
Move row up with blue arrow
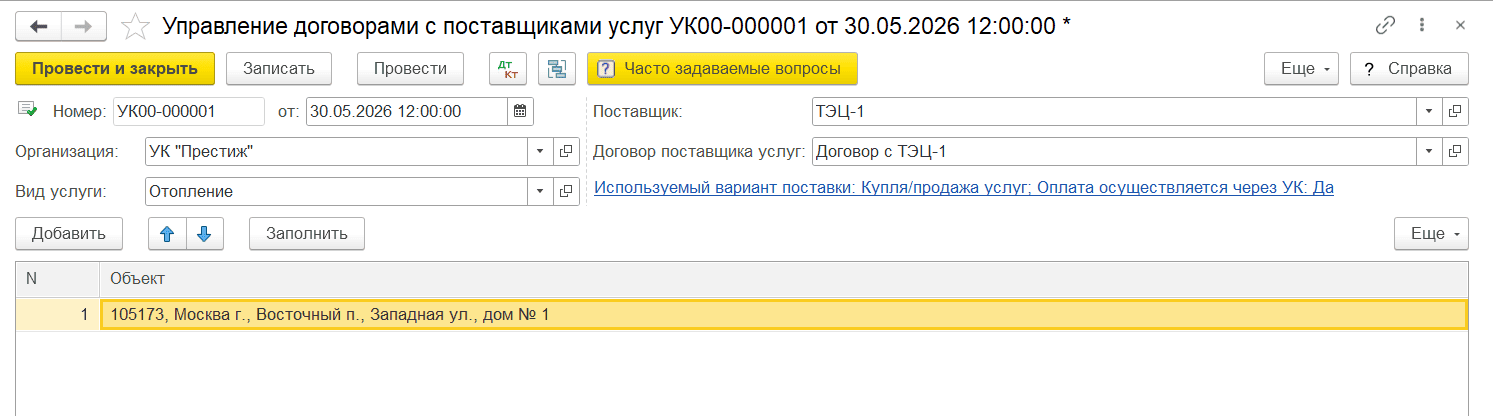coord(167,234)
